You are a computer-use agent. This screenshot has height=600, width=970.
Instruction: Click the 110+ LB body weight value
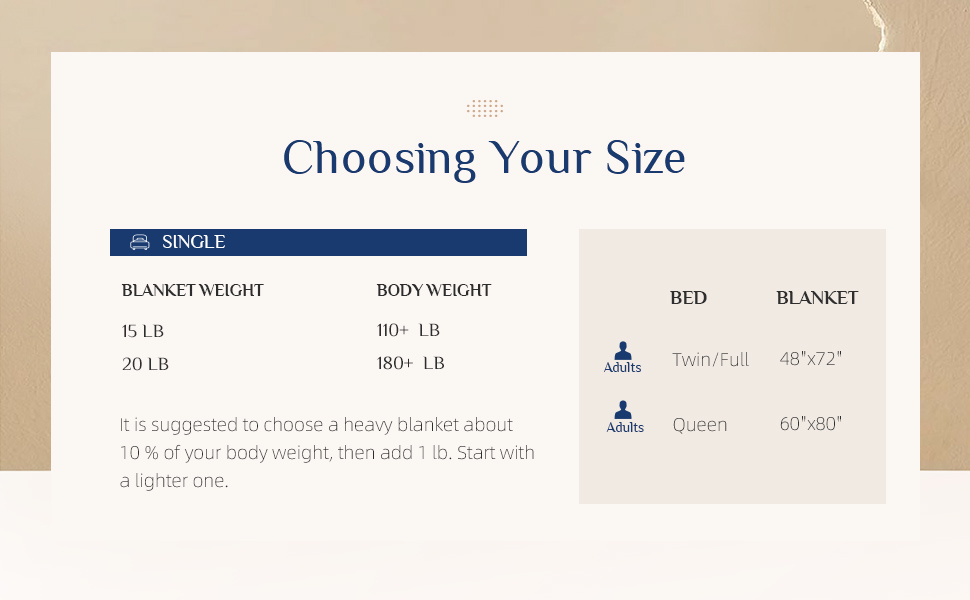click(x=408, y=330)
